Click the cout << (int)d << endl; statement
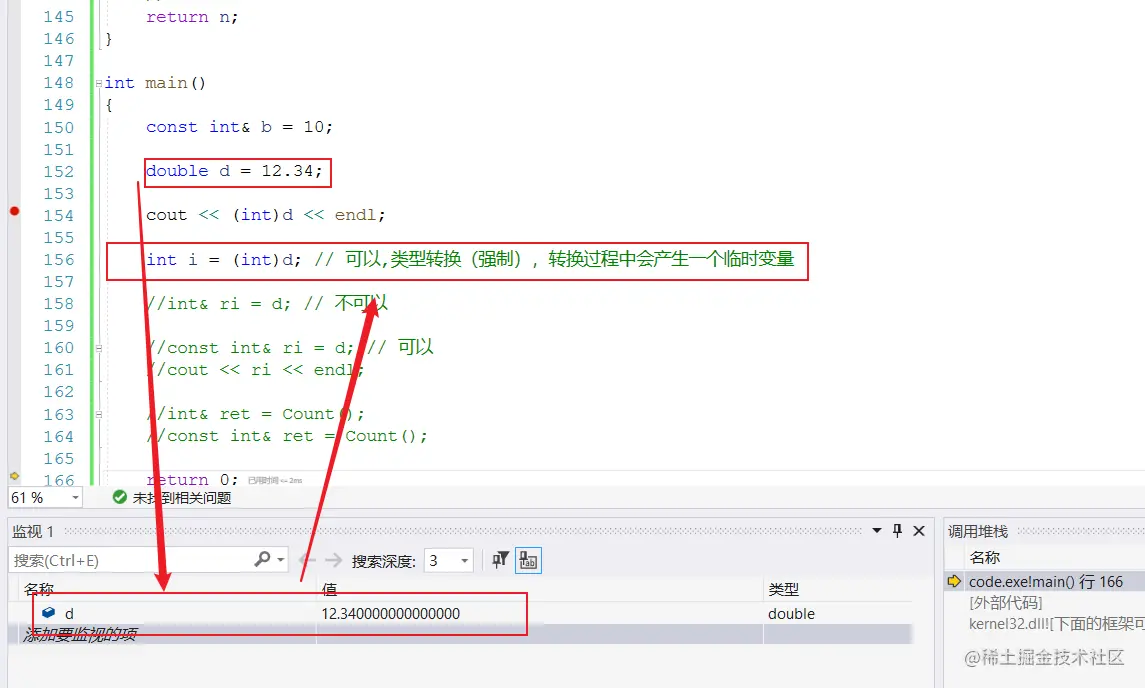 click(265, 215)
